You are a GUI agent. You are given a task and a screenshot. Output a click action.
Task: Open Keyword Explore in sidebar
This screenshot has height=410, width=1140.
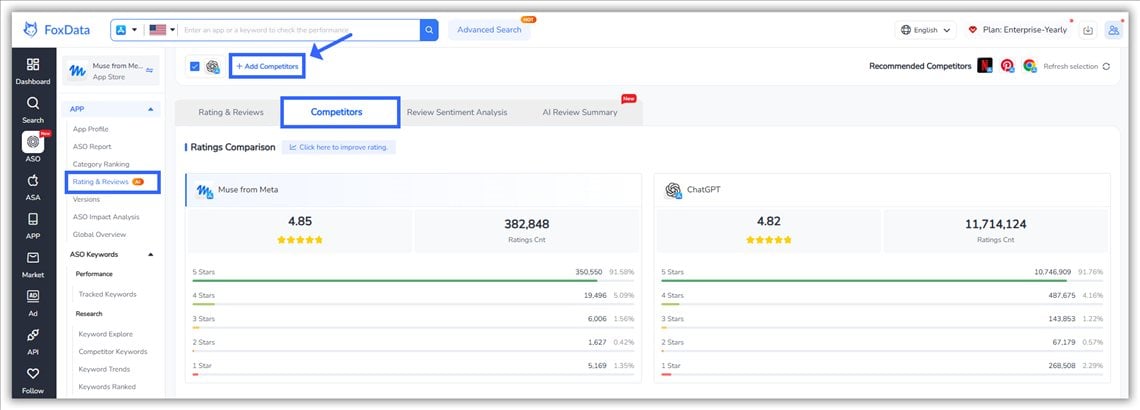click(x=105, y=334)
